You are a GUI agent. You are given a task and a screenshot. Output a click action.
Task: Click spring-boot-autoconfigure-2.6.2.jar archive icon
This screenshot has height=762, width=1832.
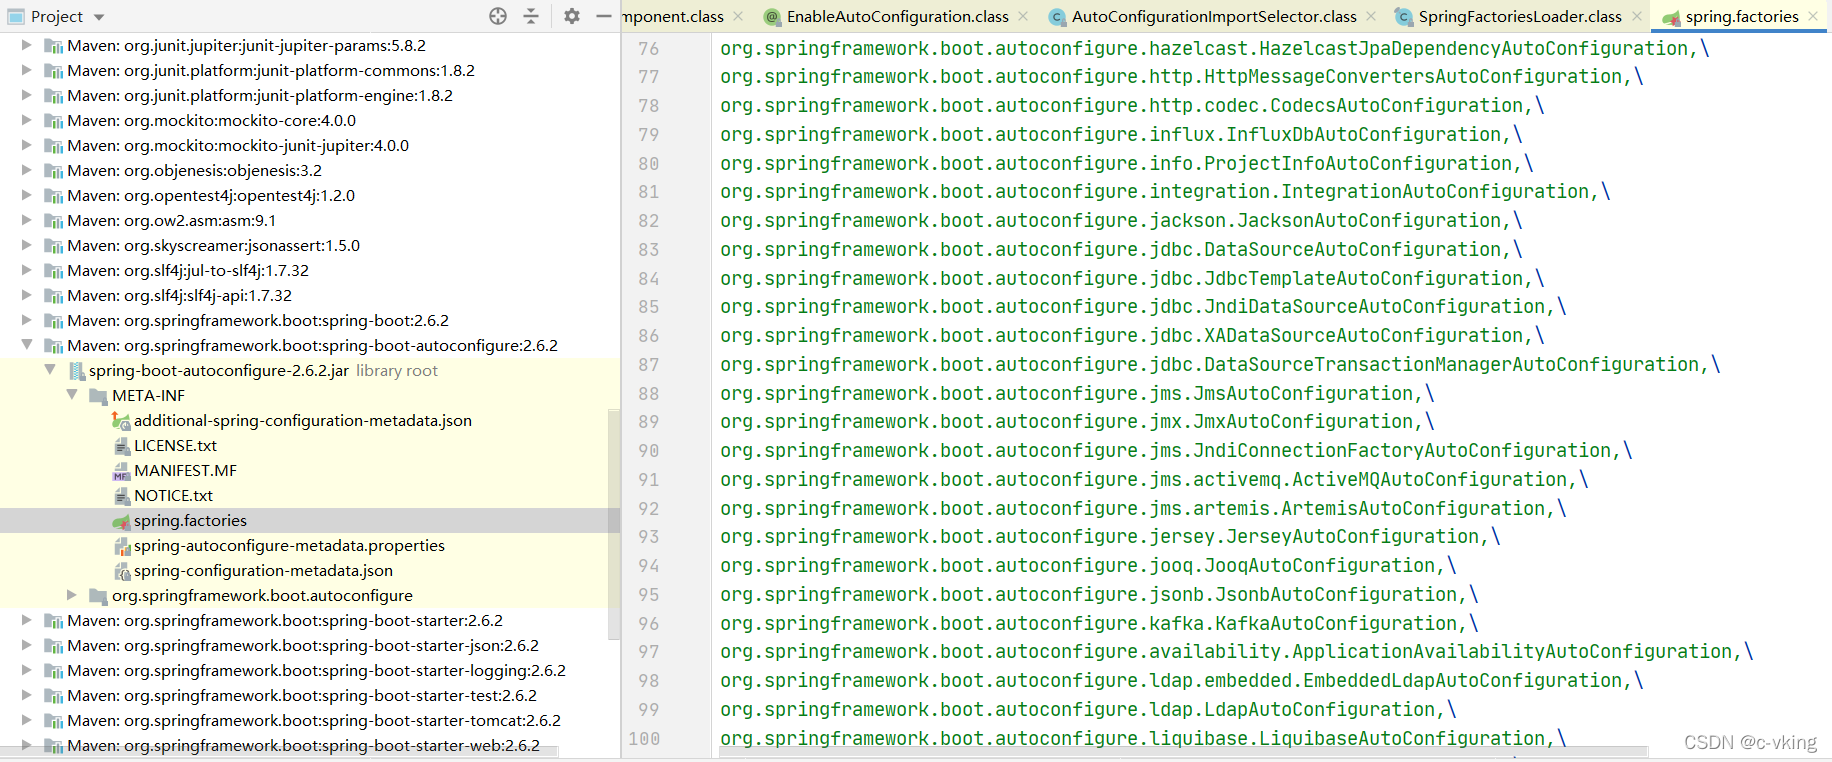tap(76, 371)
